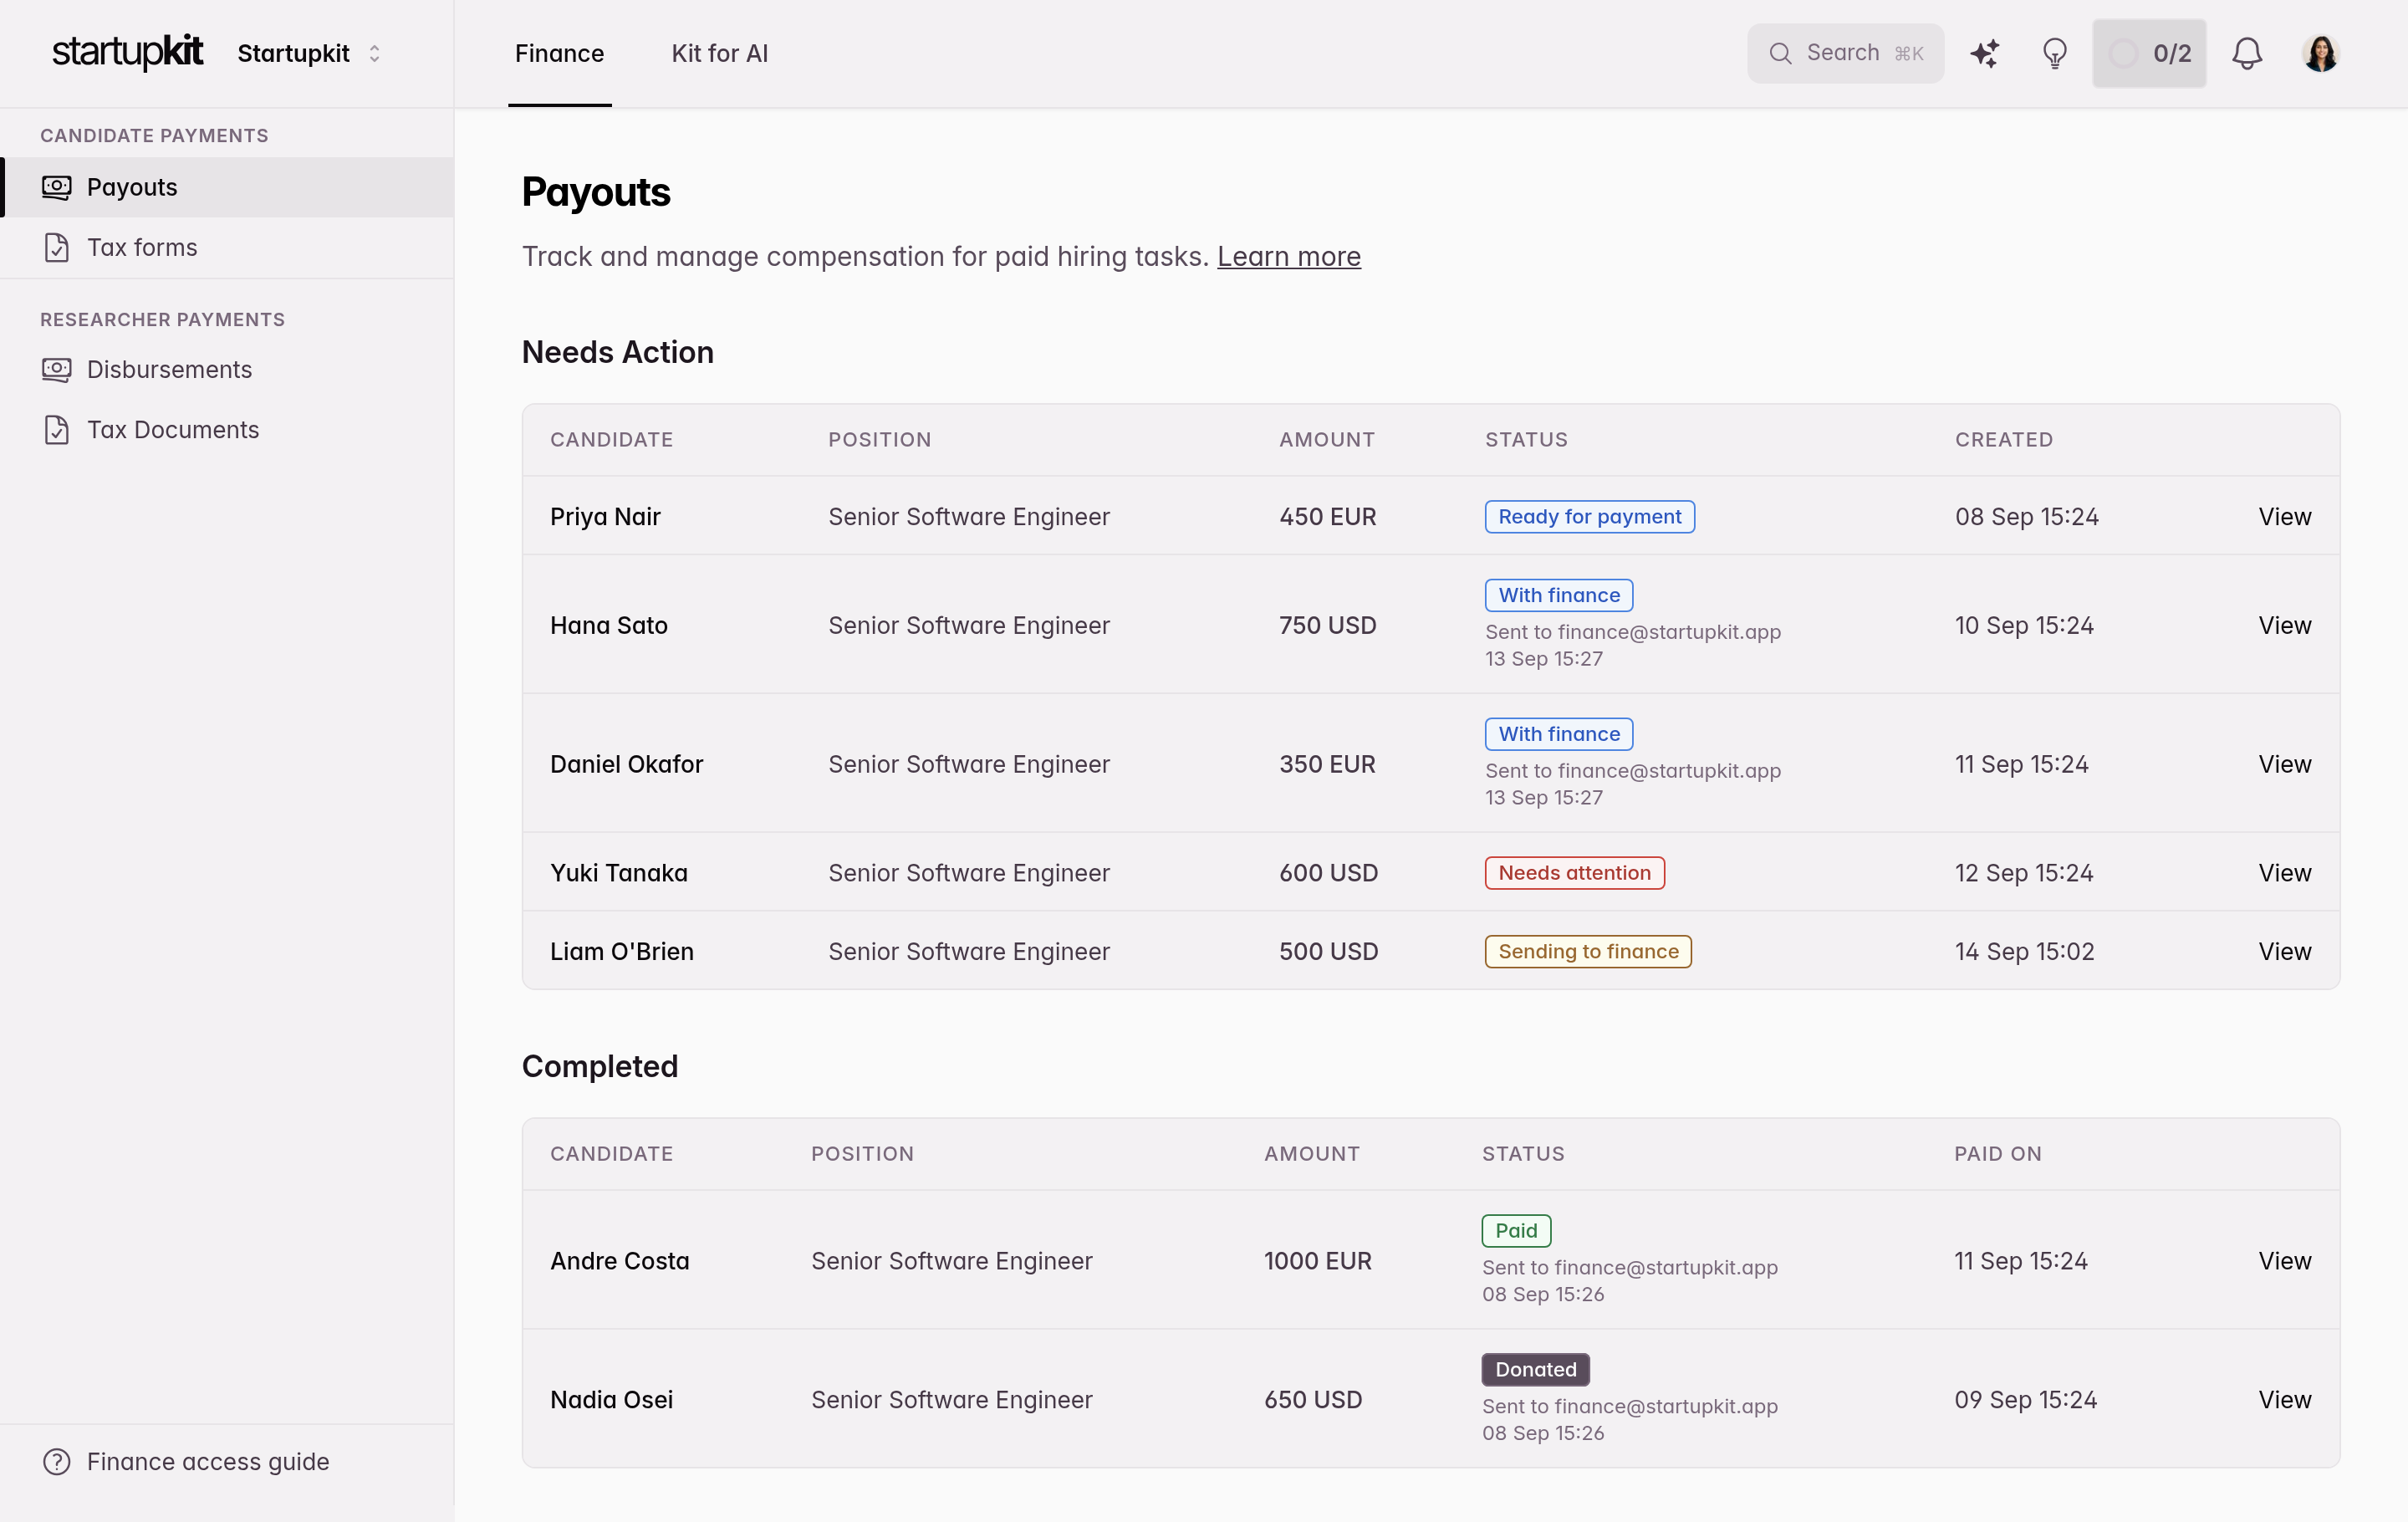Click the PAID ON column header
This screenshot has width=2408, height=1522.
pos(1997,1153)
